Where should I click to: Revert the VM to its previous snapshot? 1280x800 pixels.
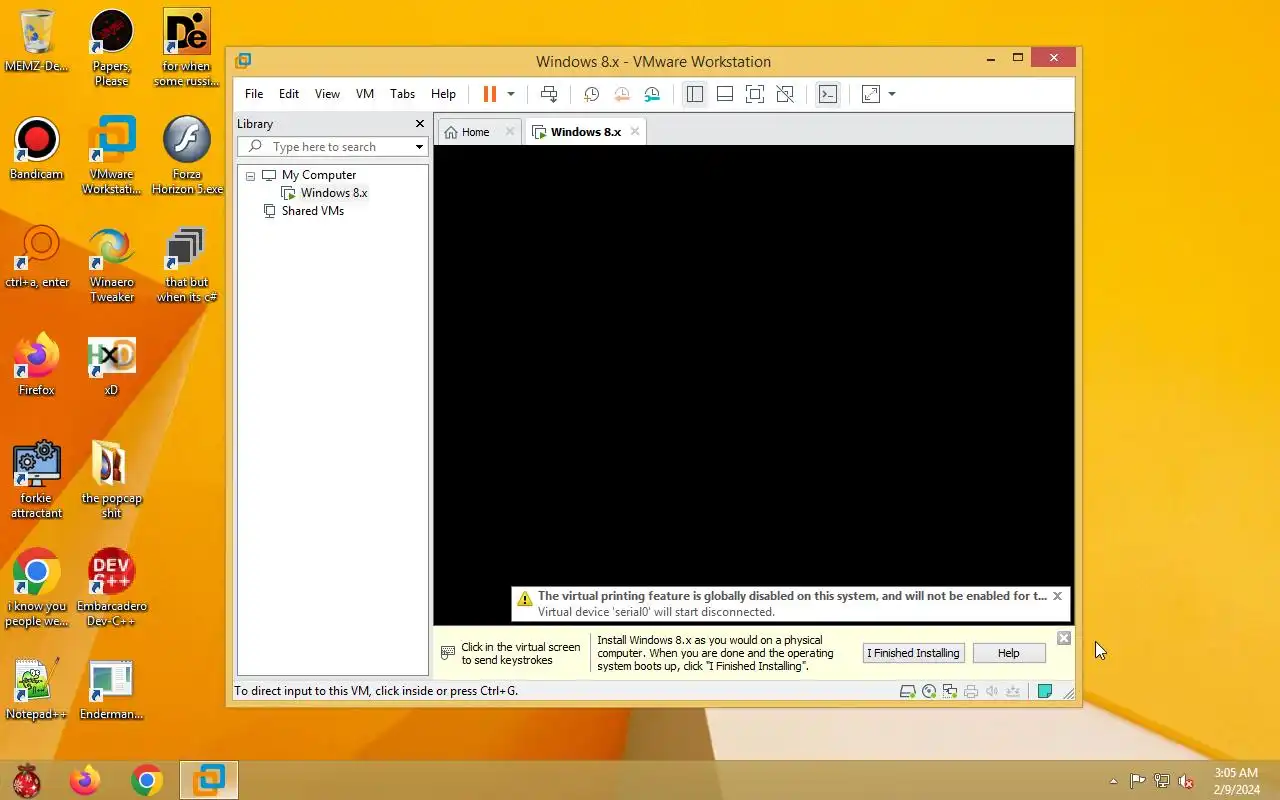(622, 94)
